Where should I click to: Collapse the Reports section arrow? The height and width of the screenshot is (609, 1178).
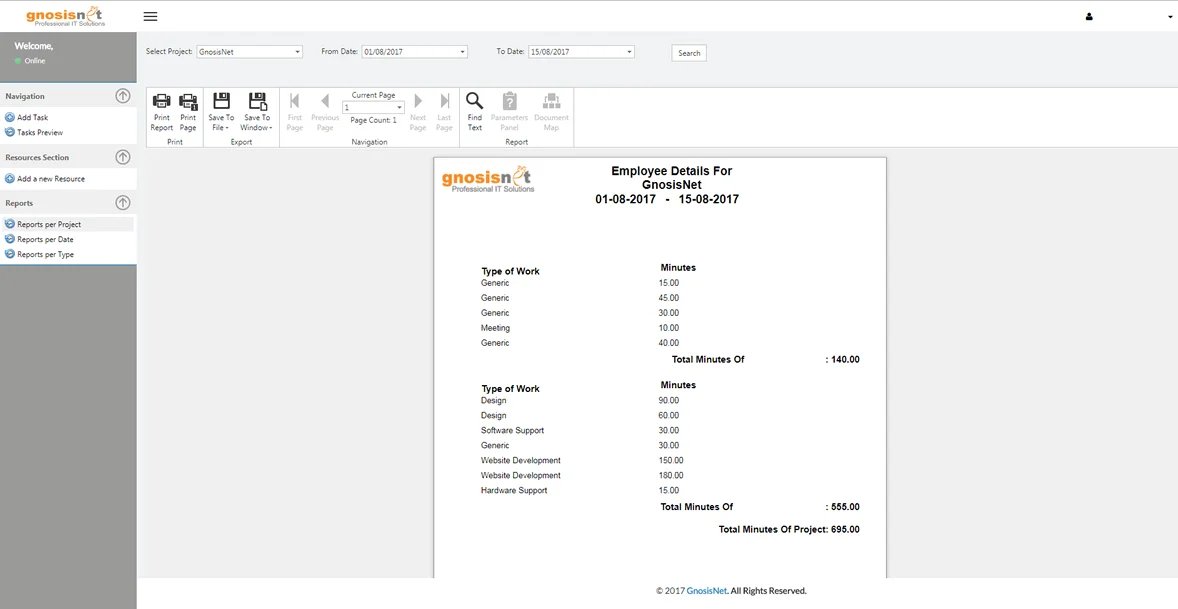[122, 203]
